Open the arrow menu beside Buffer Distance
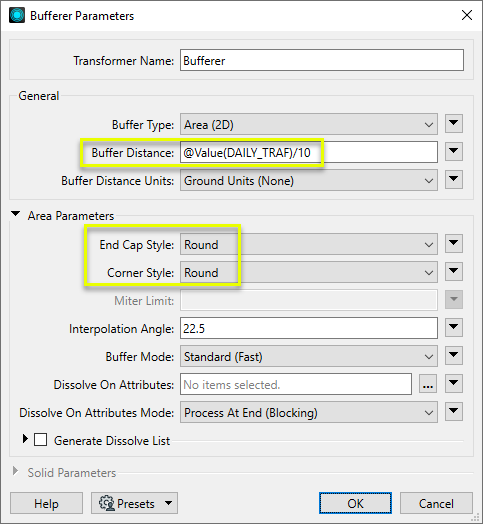Viewport: 483px width, 524px height. click(454, 152)
